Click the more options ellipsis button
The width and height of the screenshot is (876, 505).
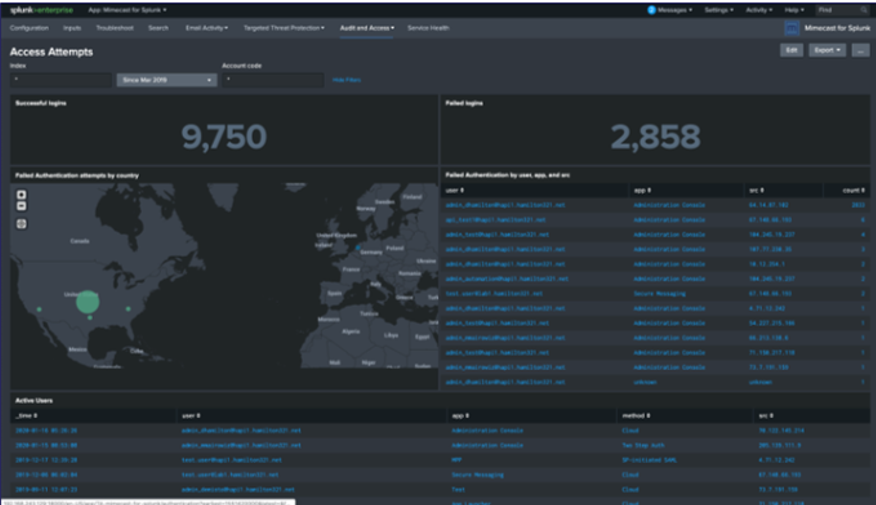pos(860,50)
